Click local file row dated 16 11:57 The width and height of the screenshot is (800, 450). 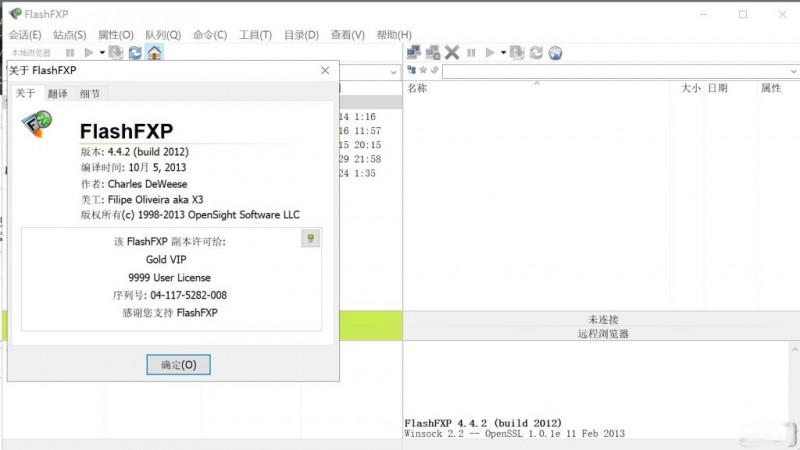360,131
